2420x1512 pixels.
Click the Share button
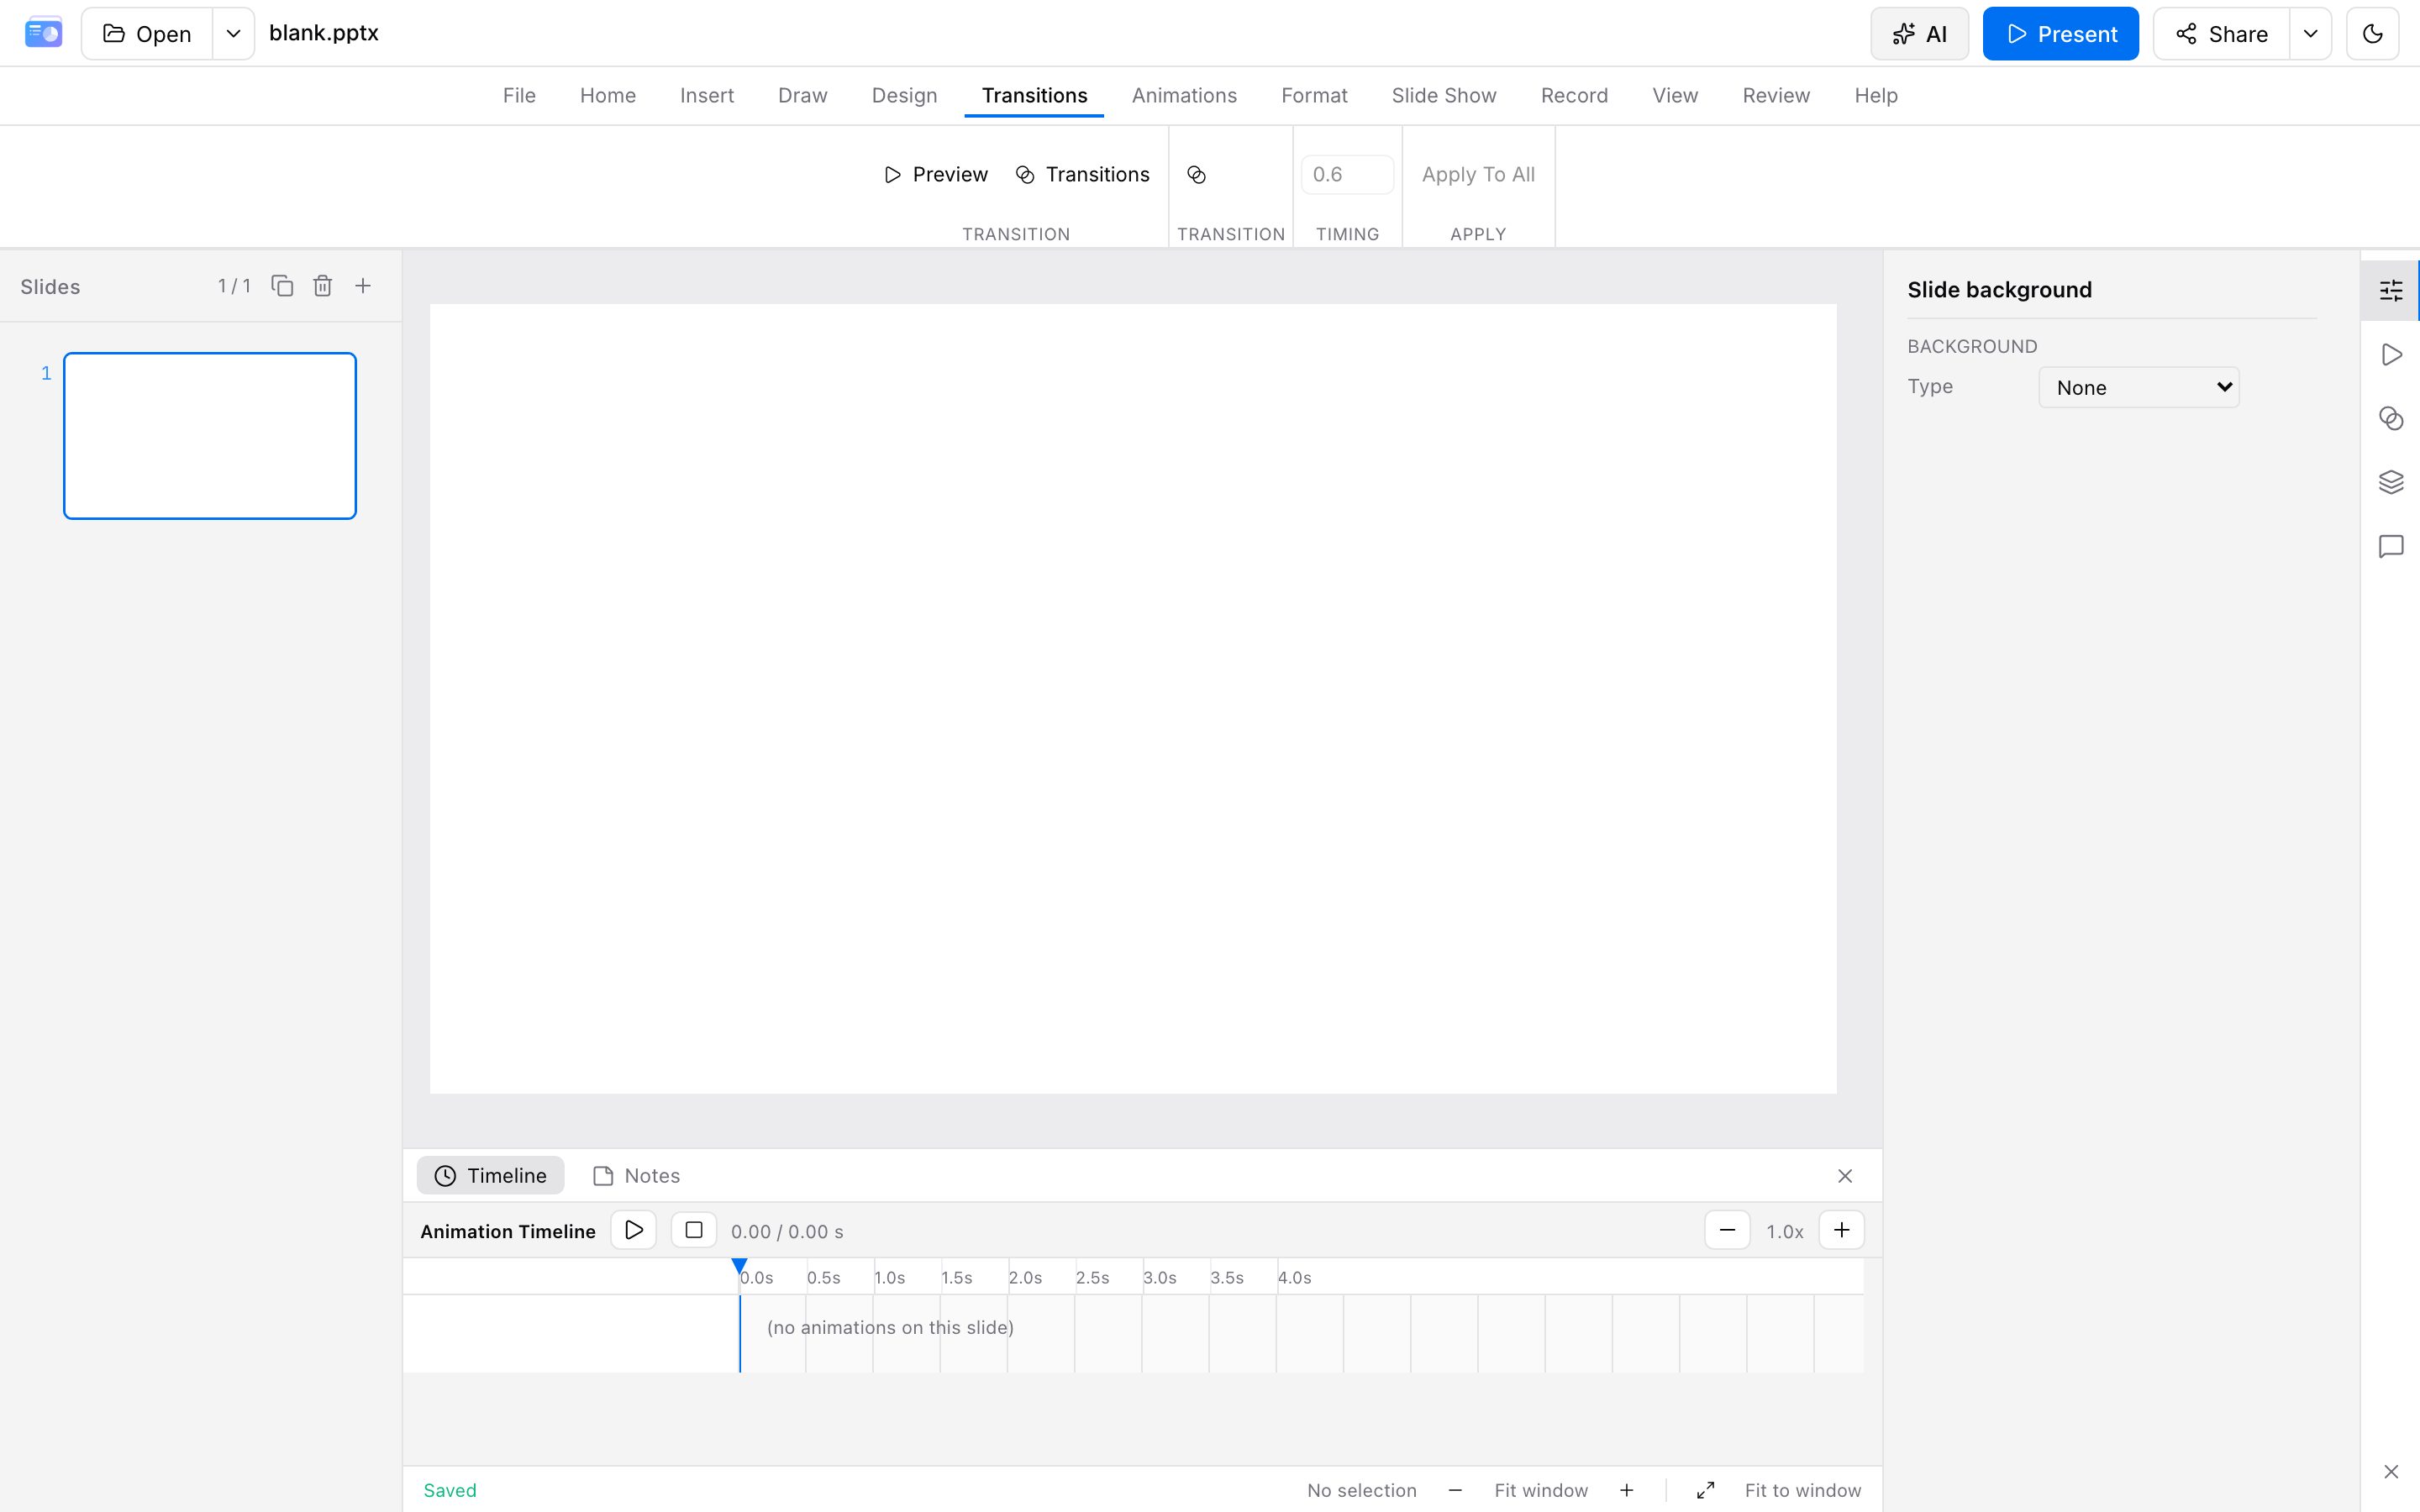[2221, 34]
